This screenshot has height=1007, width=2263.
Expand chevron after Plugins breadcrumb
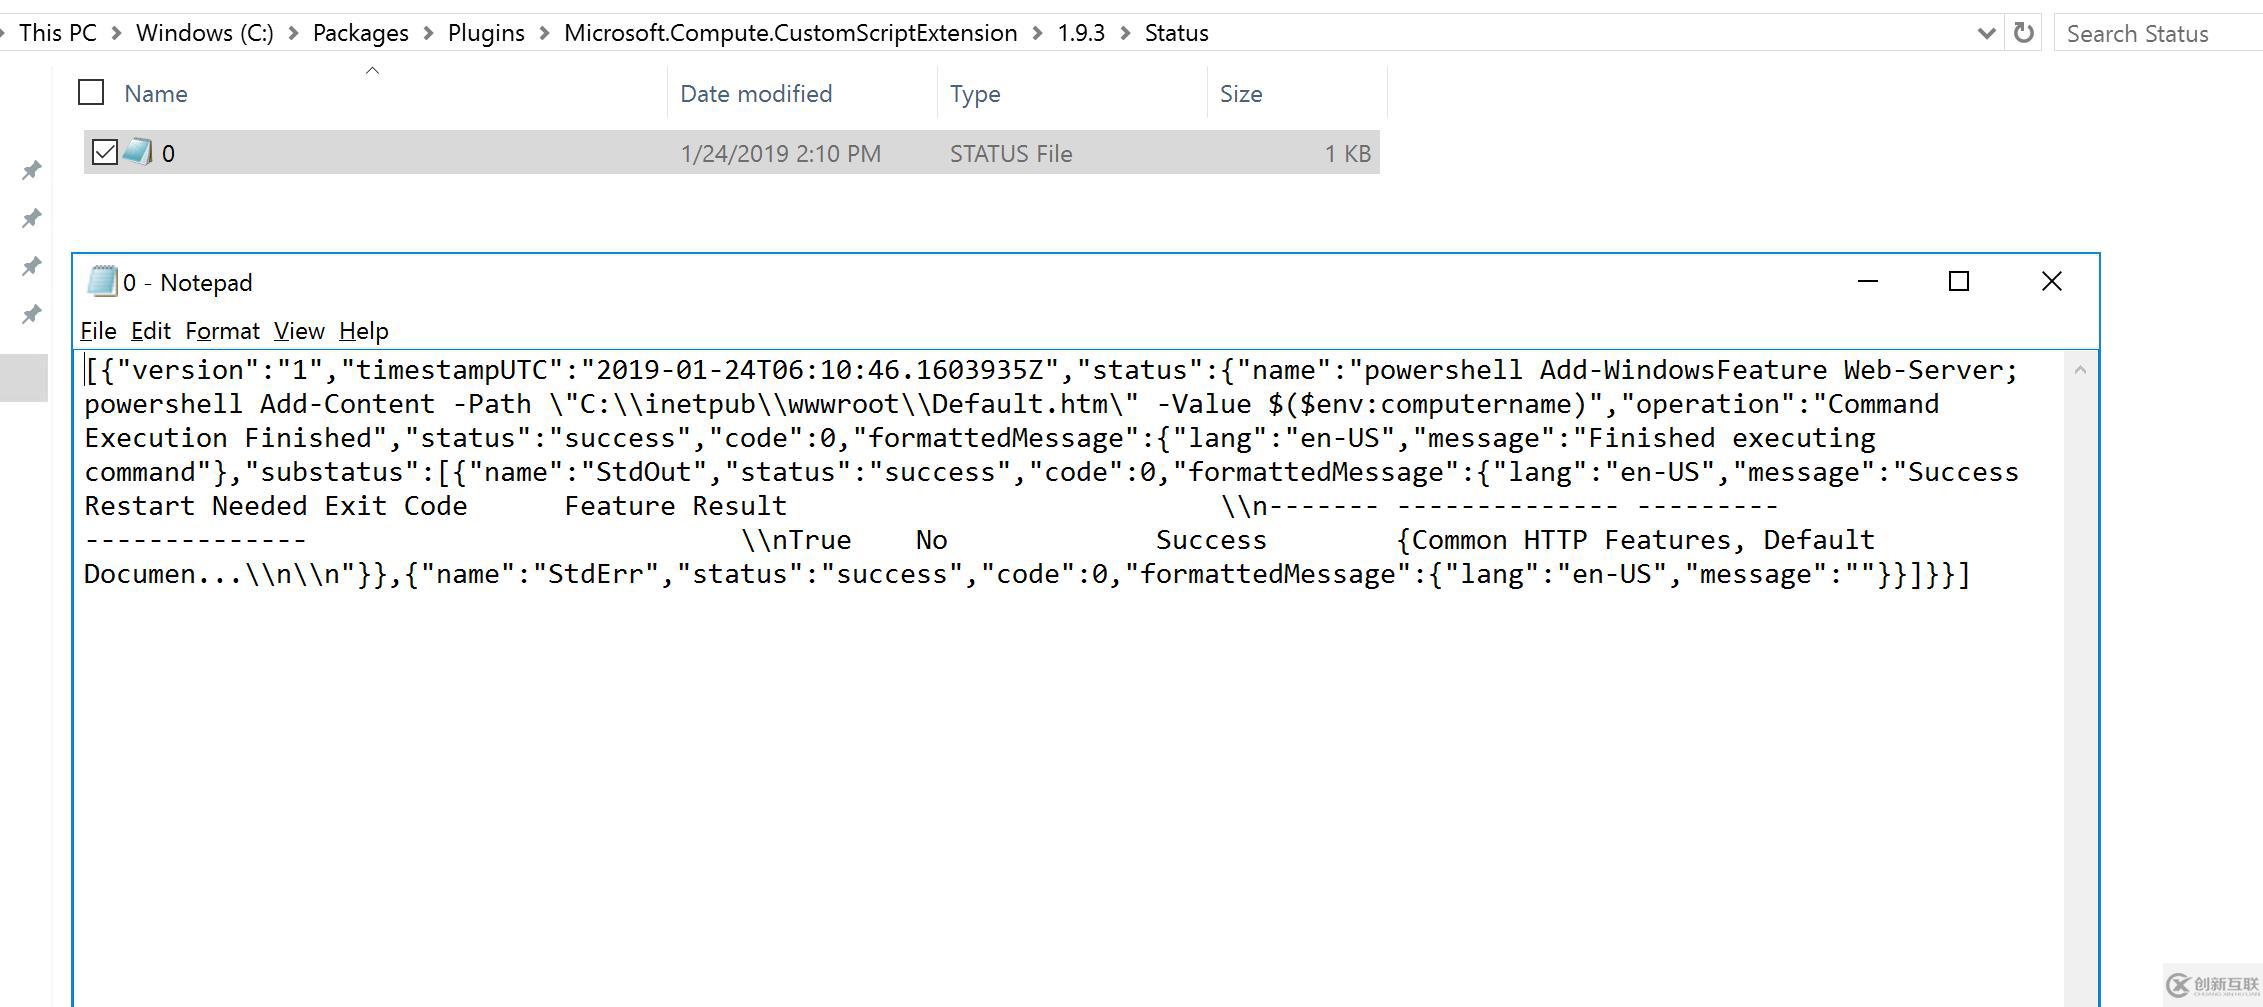click(545, 33)
